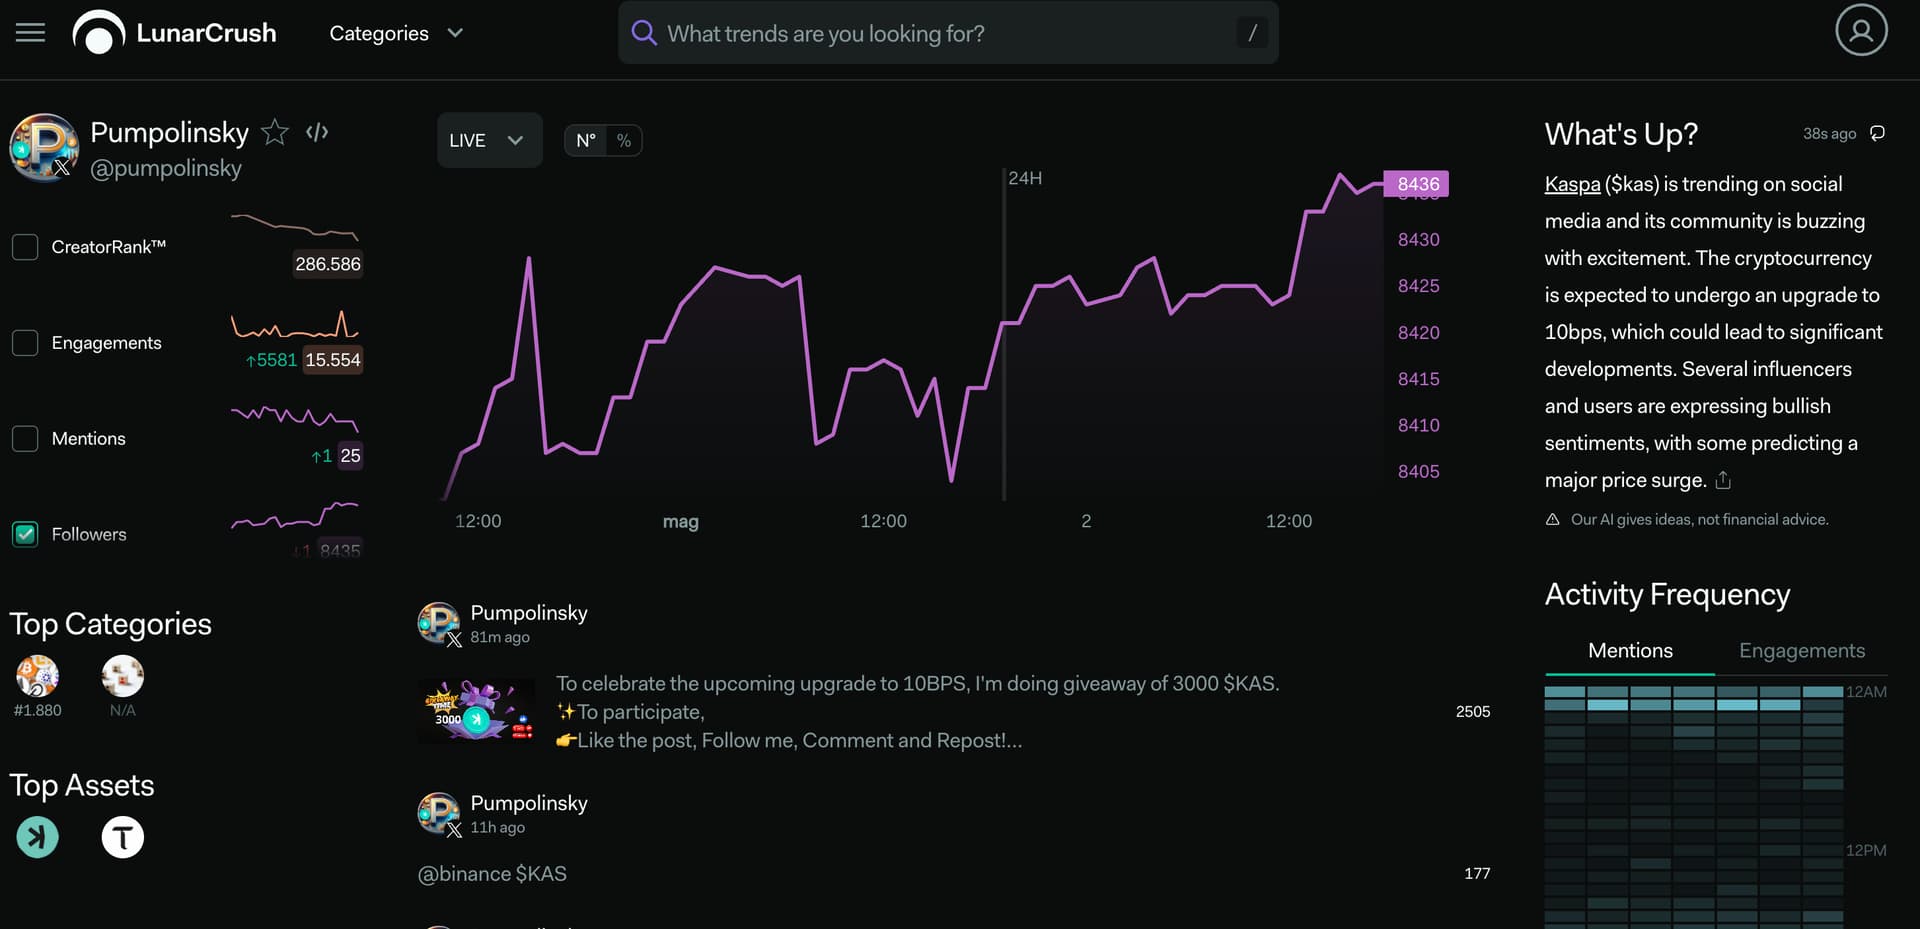Click the 177 engagement count
The width and height of the screenshot is (1920, 929).
[x=1477, y=874]
